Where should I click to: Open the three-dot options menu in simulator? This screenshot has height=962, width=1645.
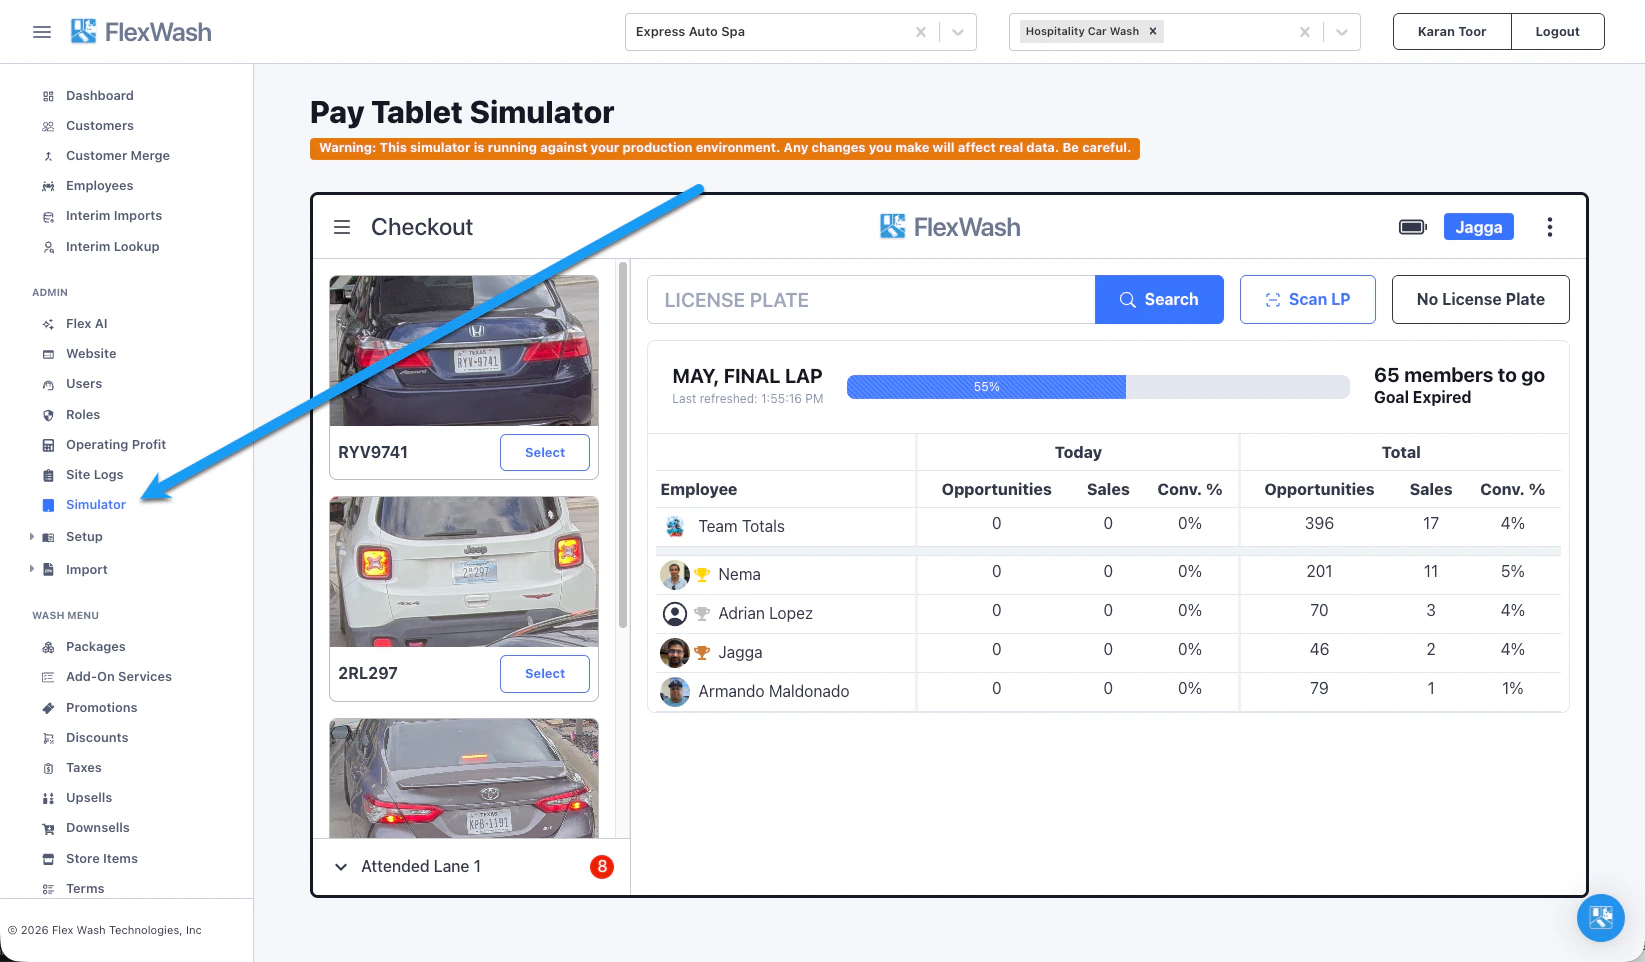tap(1550, 227)
